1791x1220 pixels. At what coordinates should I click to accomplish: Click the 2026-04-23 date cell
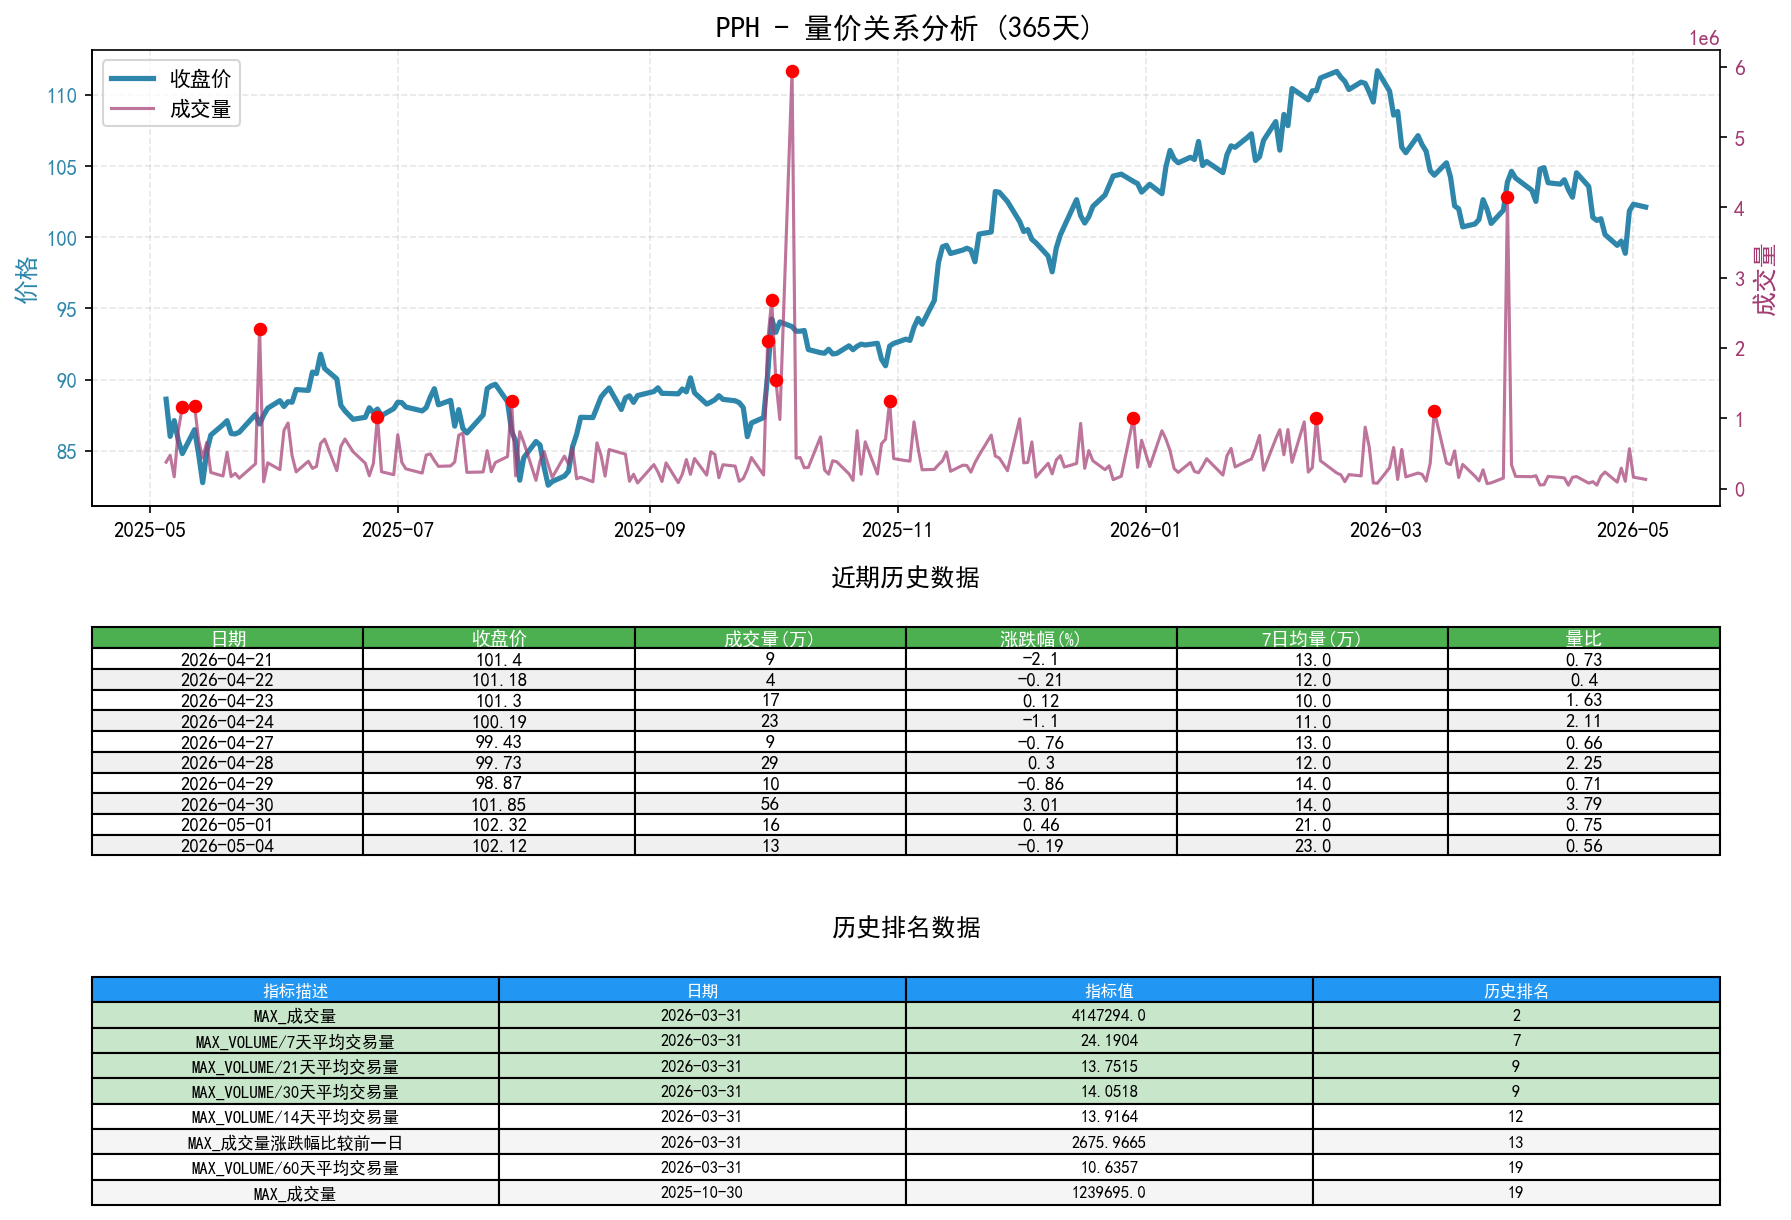[227, 700]
